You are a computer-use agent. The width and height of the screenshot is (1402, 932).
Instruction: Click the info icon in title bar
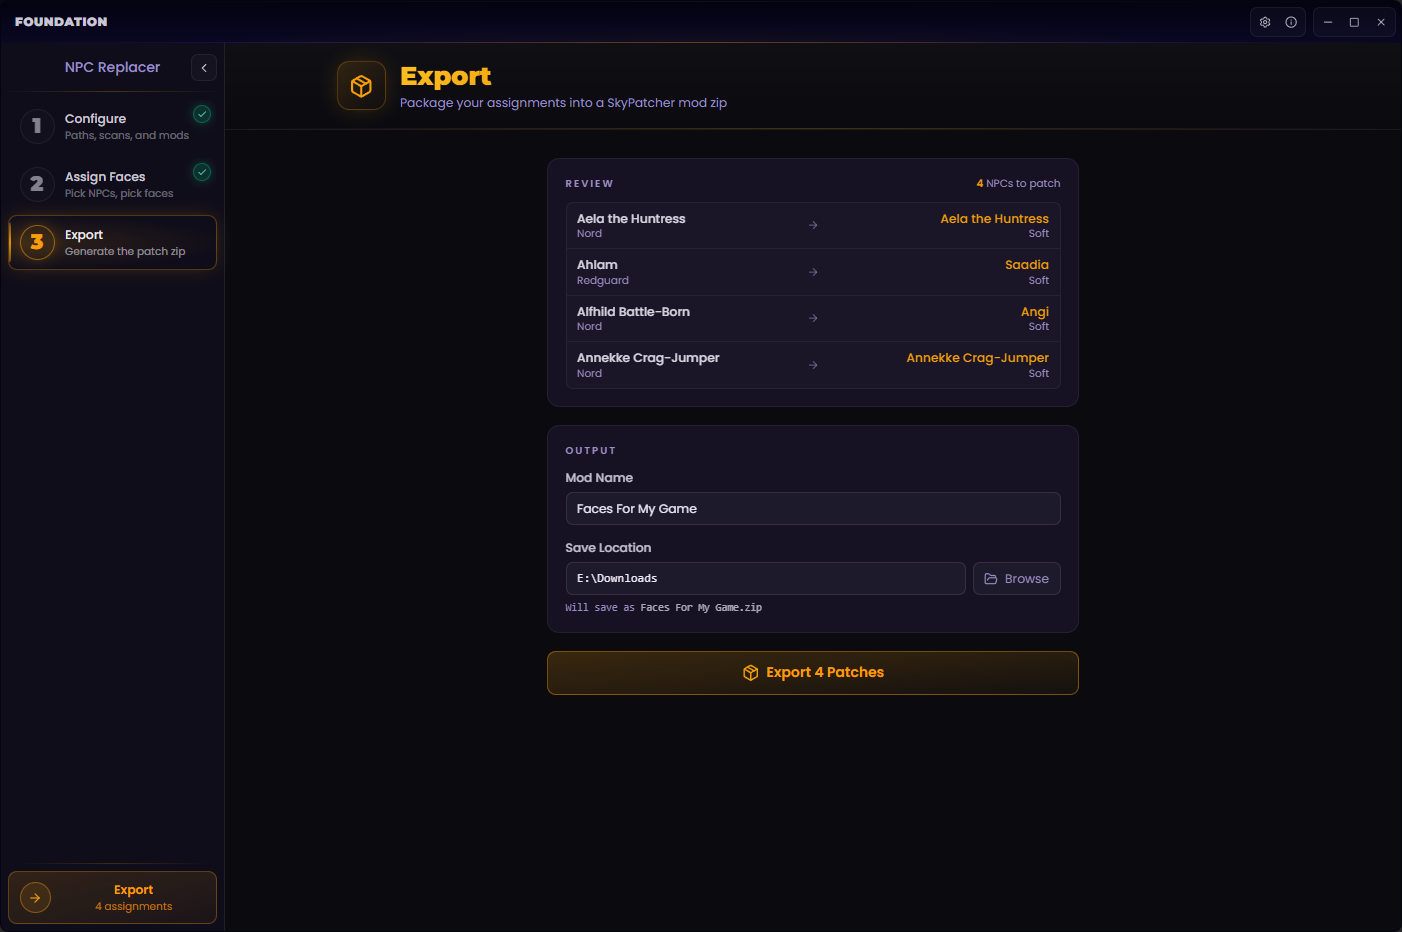1291,22
